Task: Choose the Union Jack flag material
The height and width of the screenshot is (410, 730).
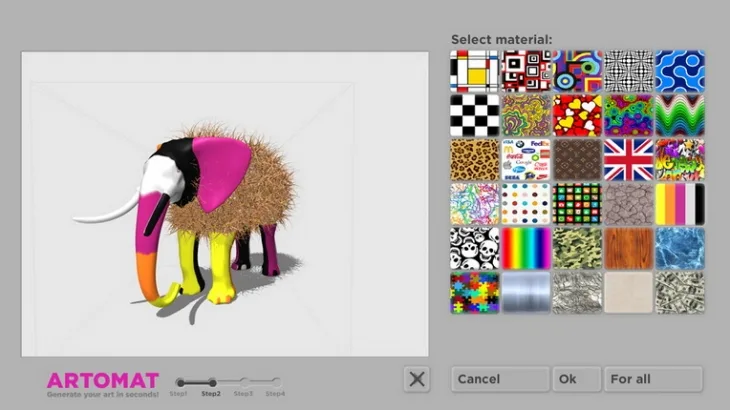Action: tap(628, 160)
